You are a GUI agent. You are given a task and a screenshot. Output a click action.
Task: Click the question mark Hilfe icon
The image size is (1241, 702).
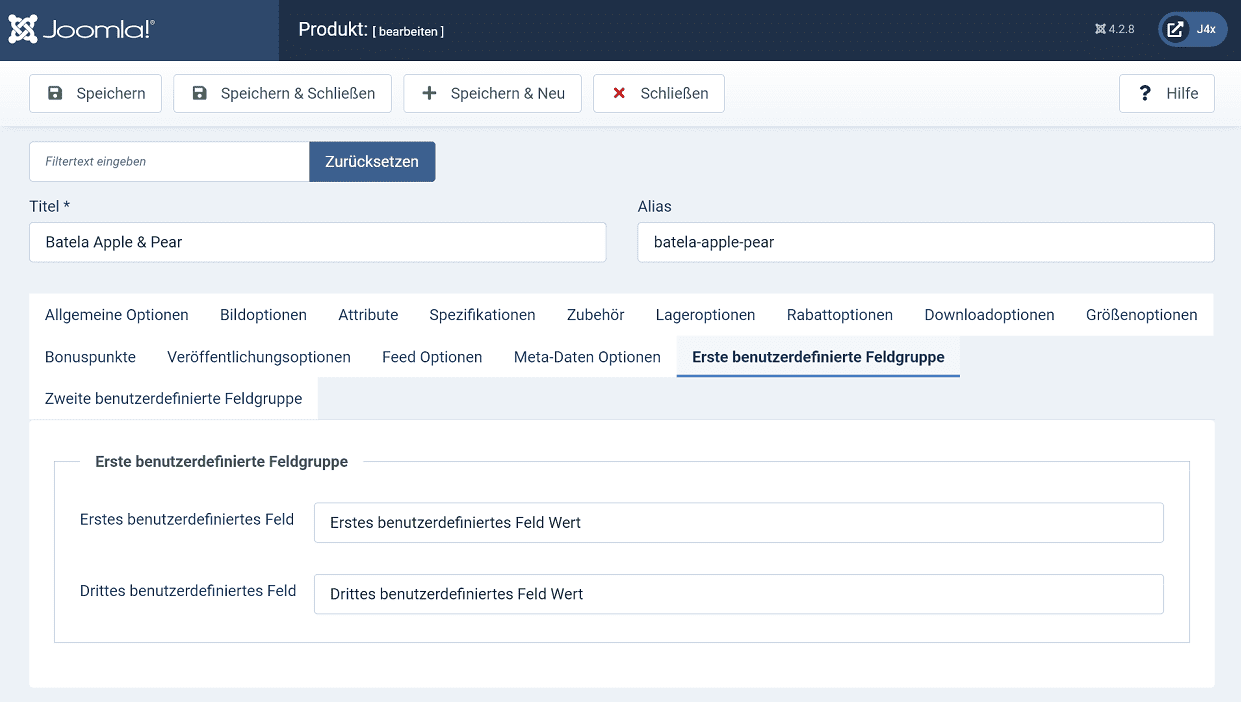[1145, 93]
